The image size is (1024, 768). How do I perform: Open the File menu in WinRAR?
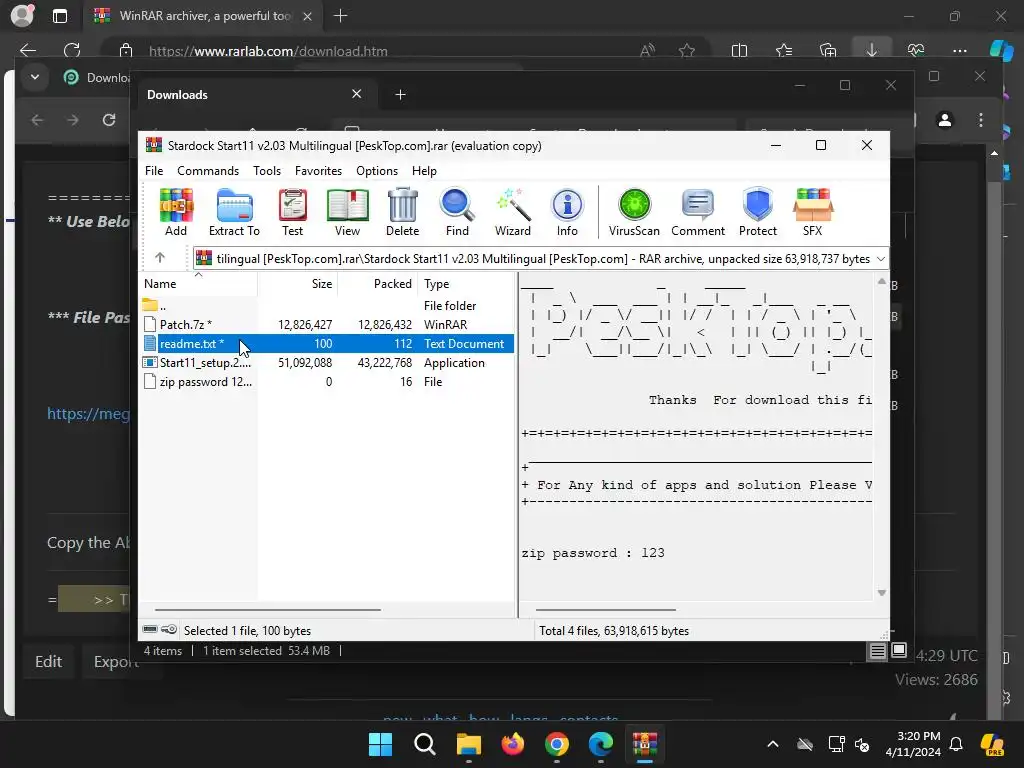pyautogui.click(x=154, y=170)
